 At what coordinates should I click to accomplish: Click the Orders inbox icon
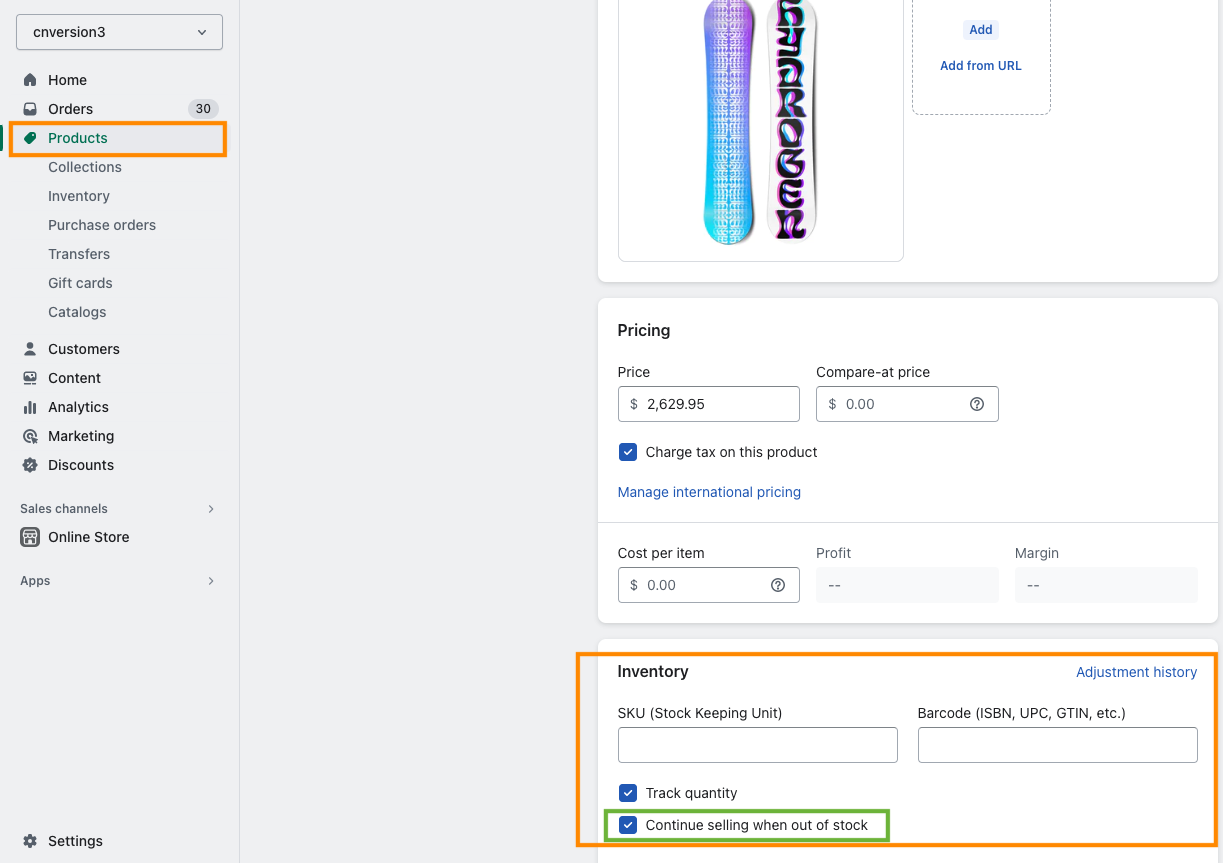tap(30, 109)
